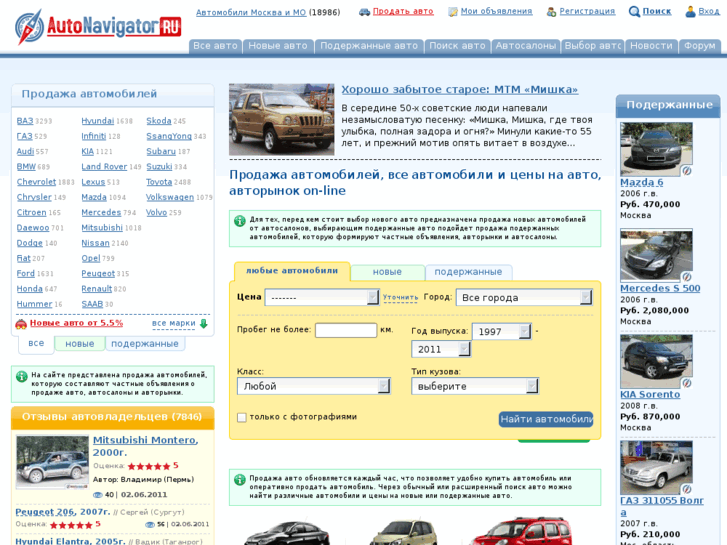Open the Форум nav tab
Image resolution: width=727 pixels, height=545 pixels.
click(x=700, y=46)
